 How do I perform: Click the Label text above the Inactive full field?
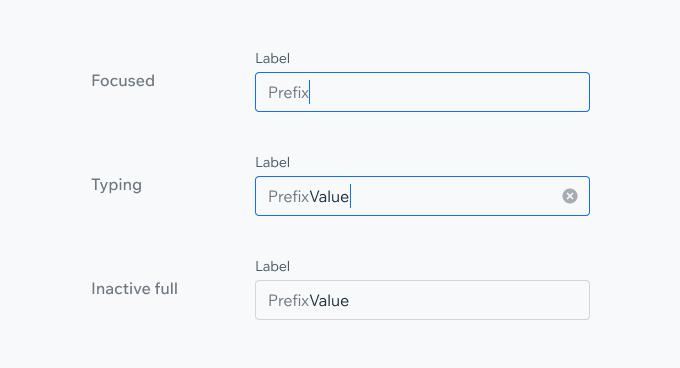pos(272,266)
